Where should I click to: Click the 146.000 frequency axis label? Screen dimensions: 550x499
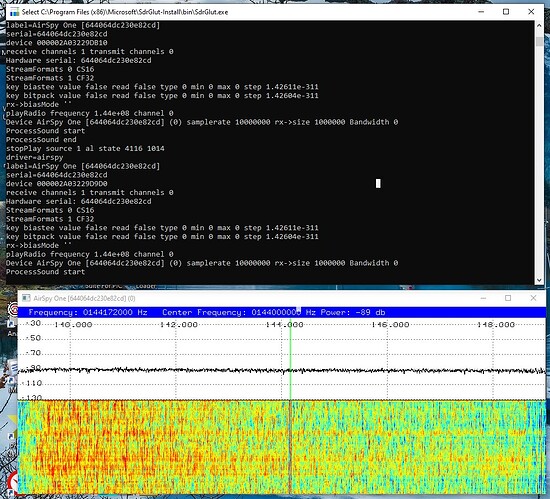tap(390, 325)
